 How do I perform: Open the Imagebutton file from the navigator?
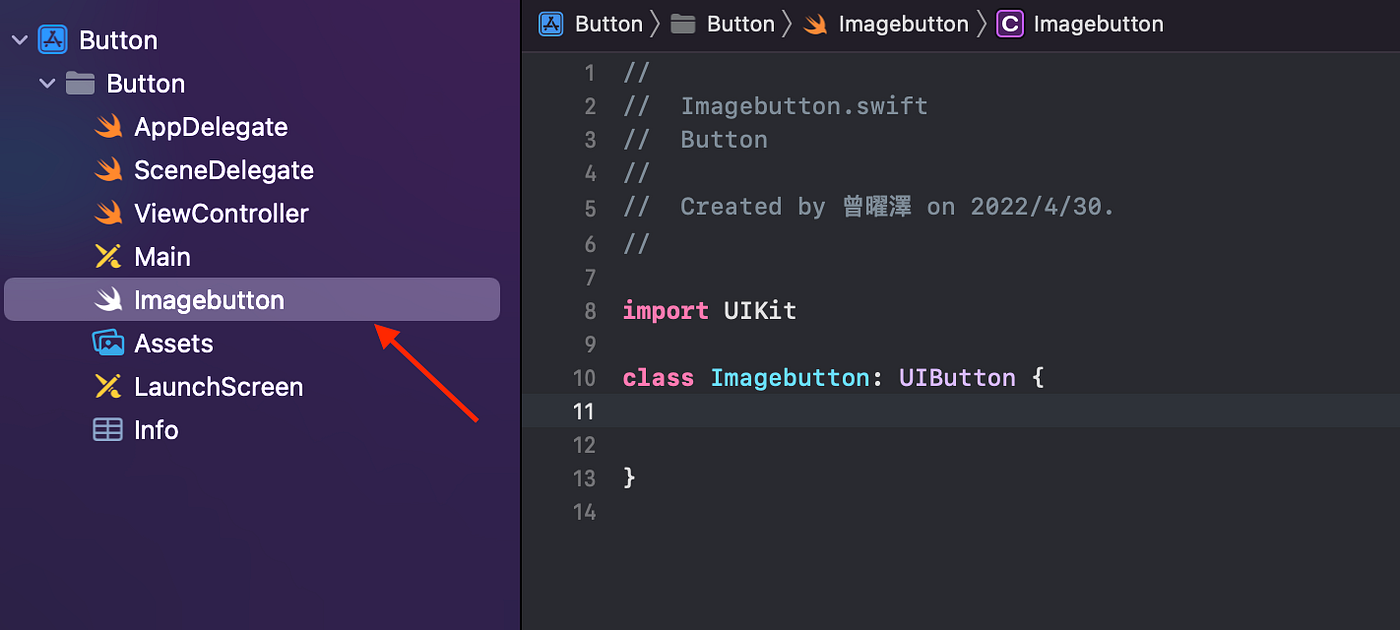(x=209, y=299)
